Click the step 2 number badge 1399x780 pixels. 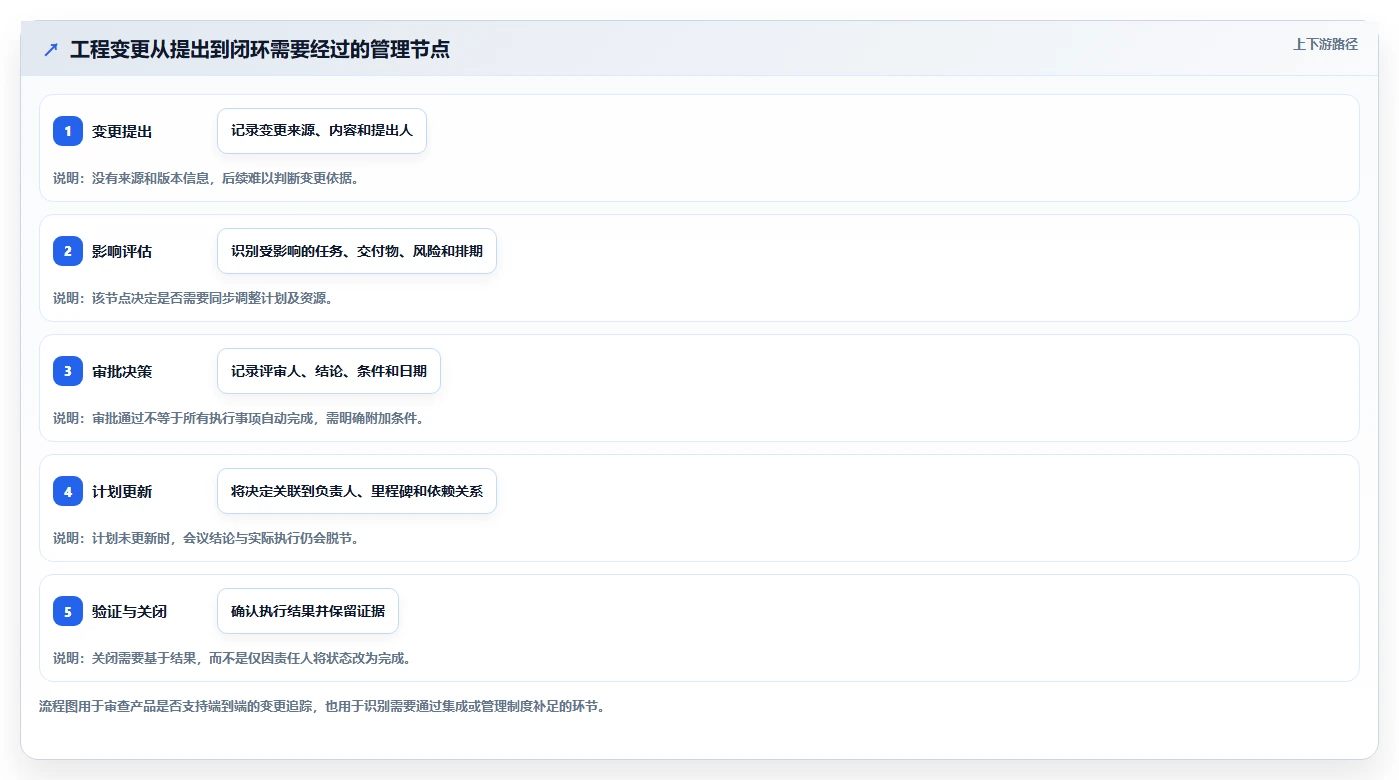tap(68, 251)
